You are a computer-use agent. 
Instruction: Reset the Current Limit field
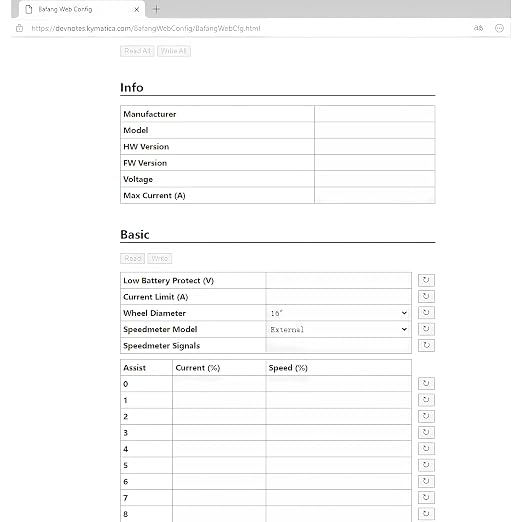pos(426,296)
